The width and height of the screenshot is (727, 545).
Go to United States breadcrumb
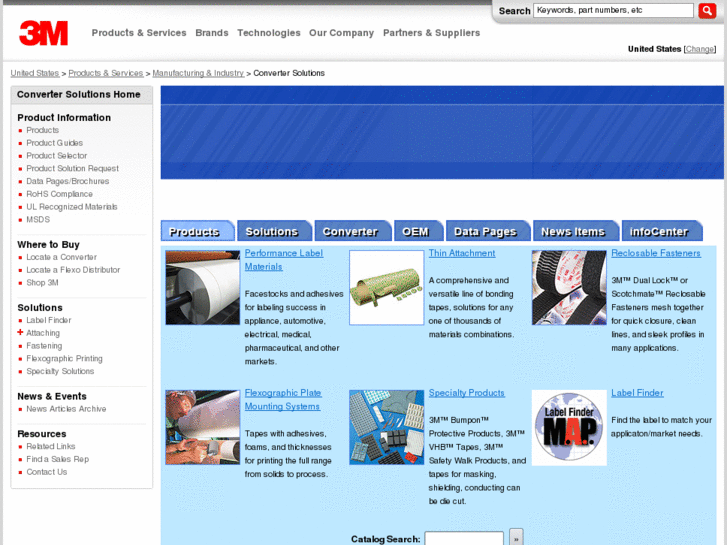35,73
